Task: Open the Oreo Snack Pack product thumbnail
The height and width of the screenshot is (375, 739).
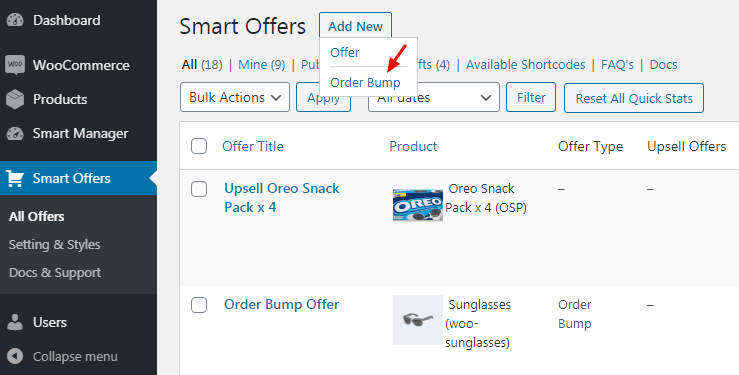Action: pyautogui.click(x=418, y=205)
